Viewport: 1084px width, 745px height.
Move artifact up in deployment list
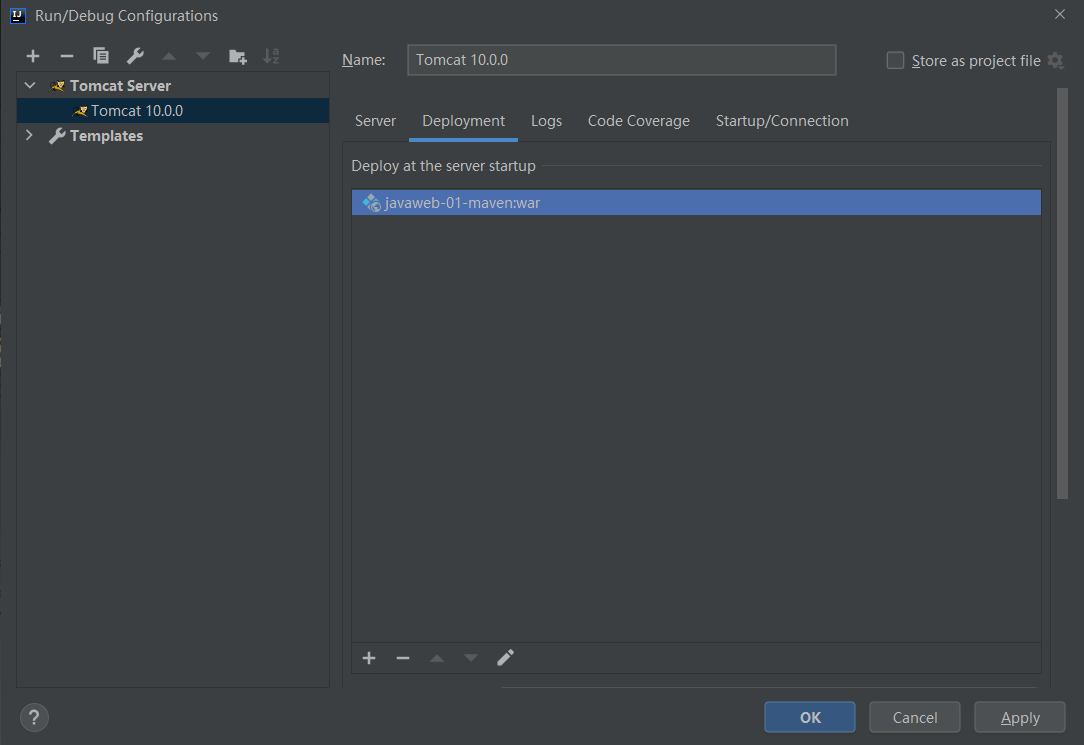(437, 658)
